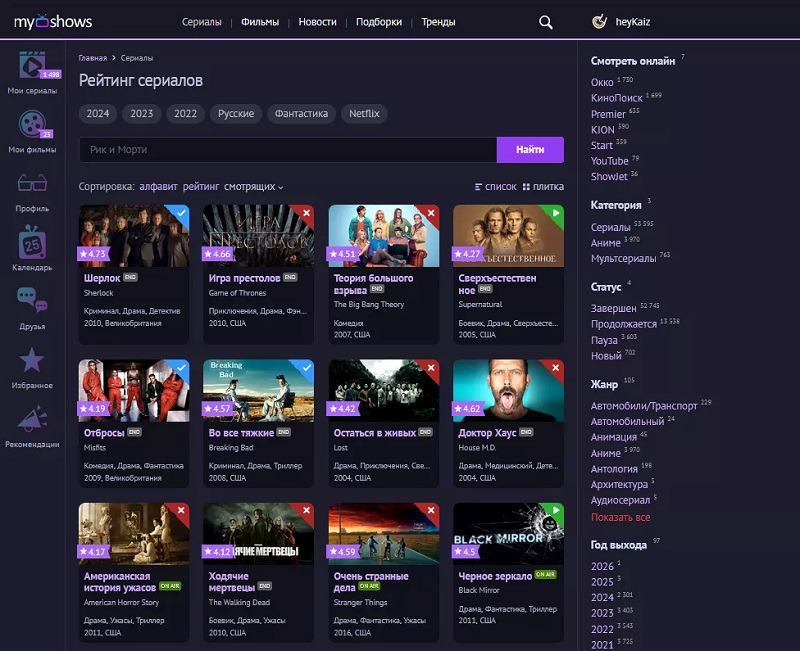
Task: Toggle red cross status on American Horror Story card
Action: coord(181,510)
